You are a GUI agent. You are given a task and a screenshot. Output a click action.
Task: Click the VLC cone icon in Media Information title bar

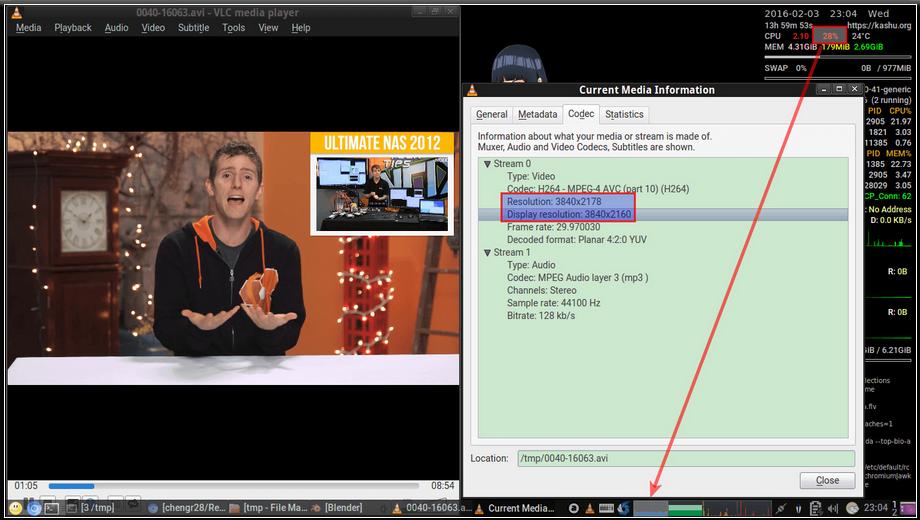tap(472, 90)
